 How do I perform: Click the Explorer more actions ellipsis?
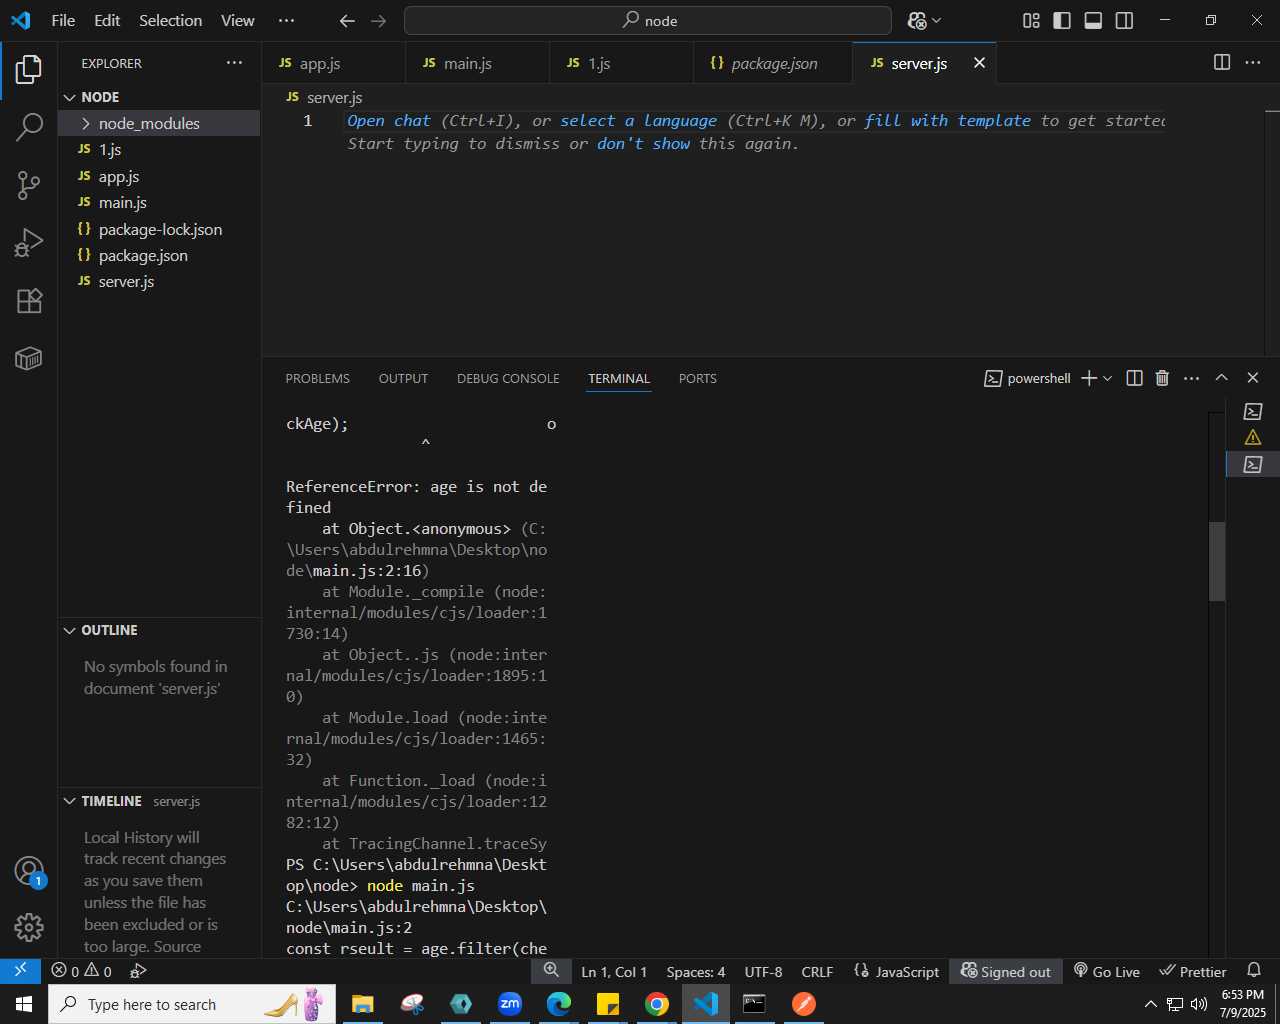234,63
